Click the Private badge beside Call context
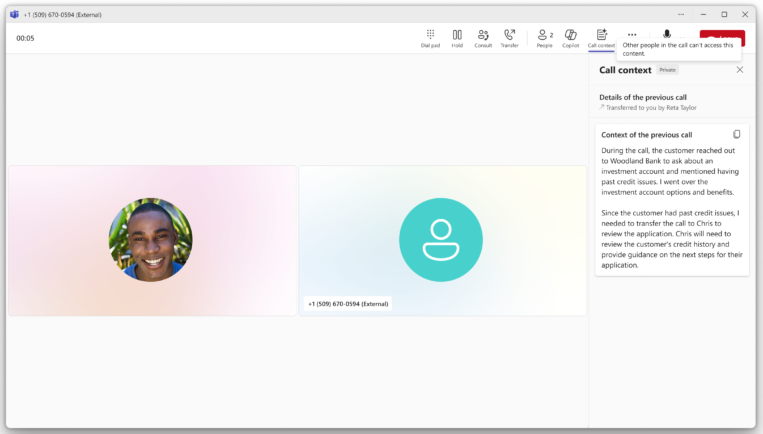Screen dimensions: 763x434 coord(667,70)
